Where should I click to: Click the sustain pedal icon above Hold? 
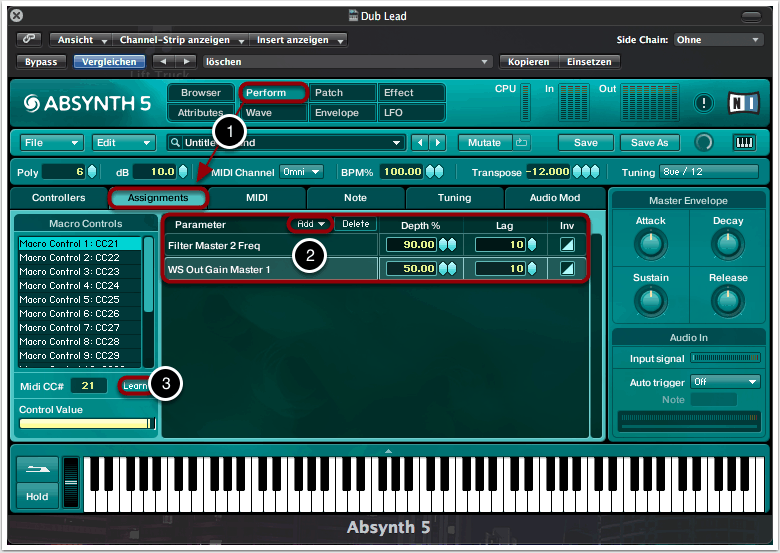(x=36, y=470)
